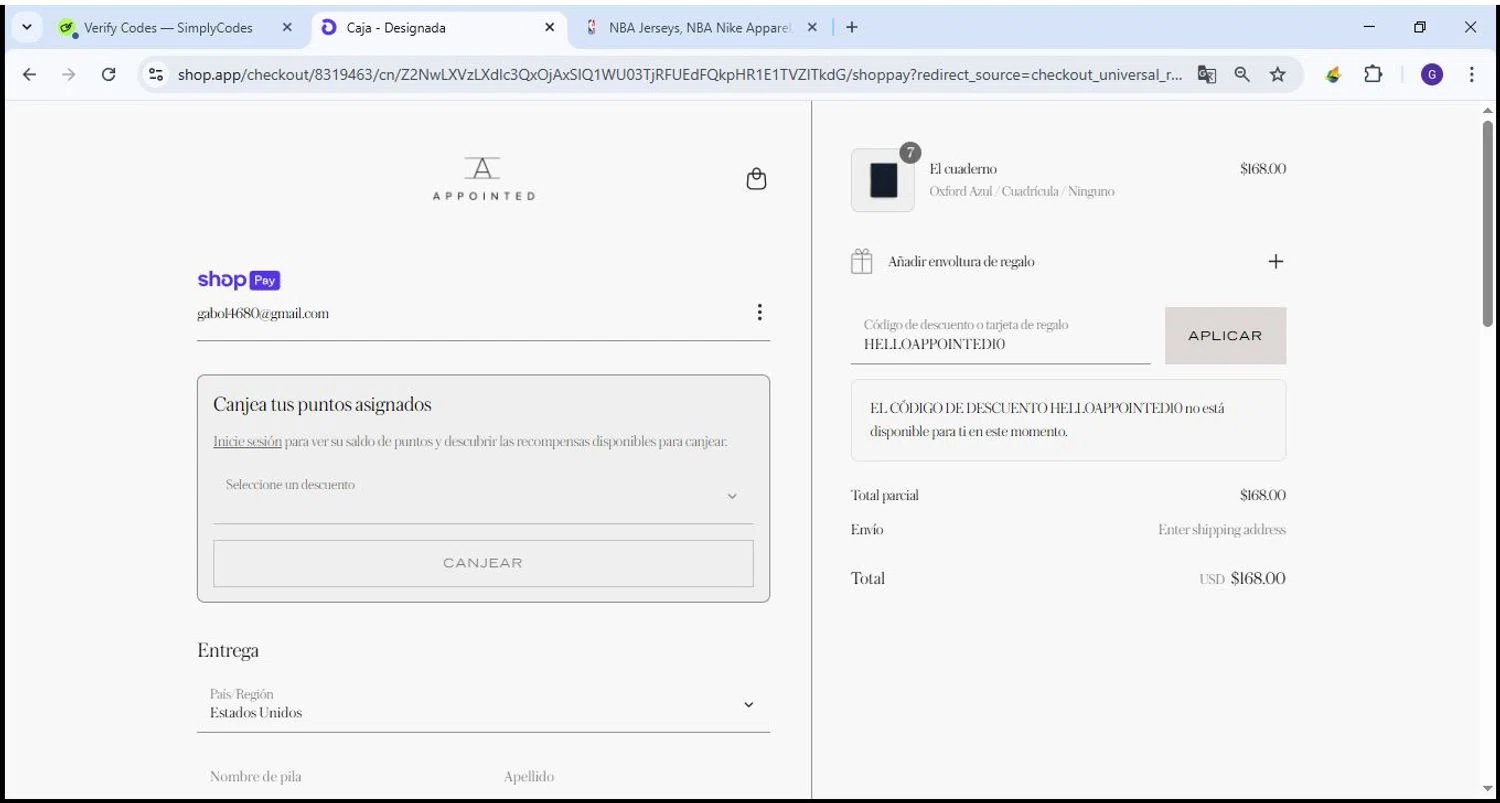The width and height of the screenshot is (1500, 803).
Task: Reload the checkout page
Action: tap(108, 74)
